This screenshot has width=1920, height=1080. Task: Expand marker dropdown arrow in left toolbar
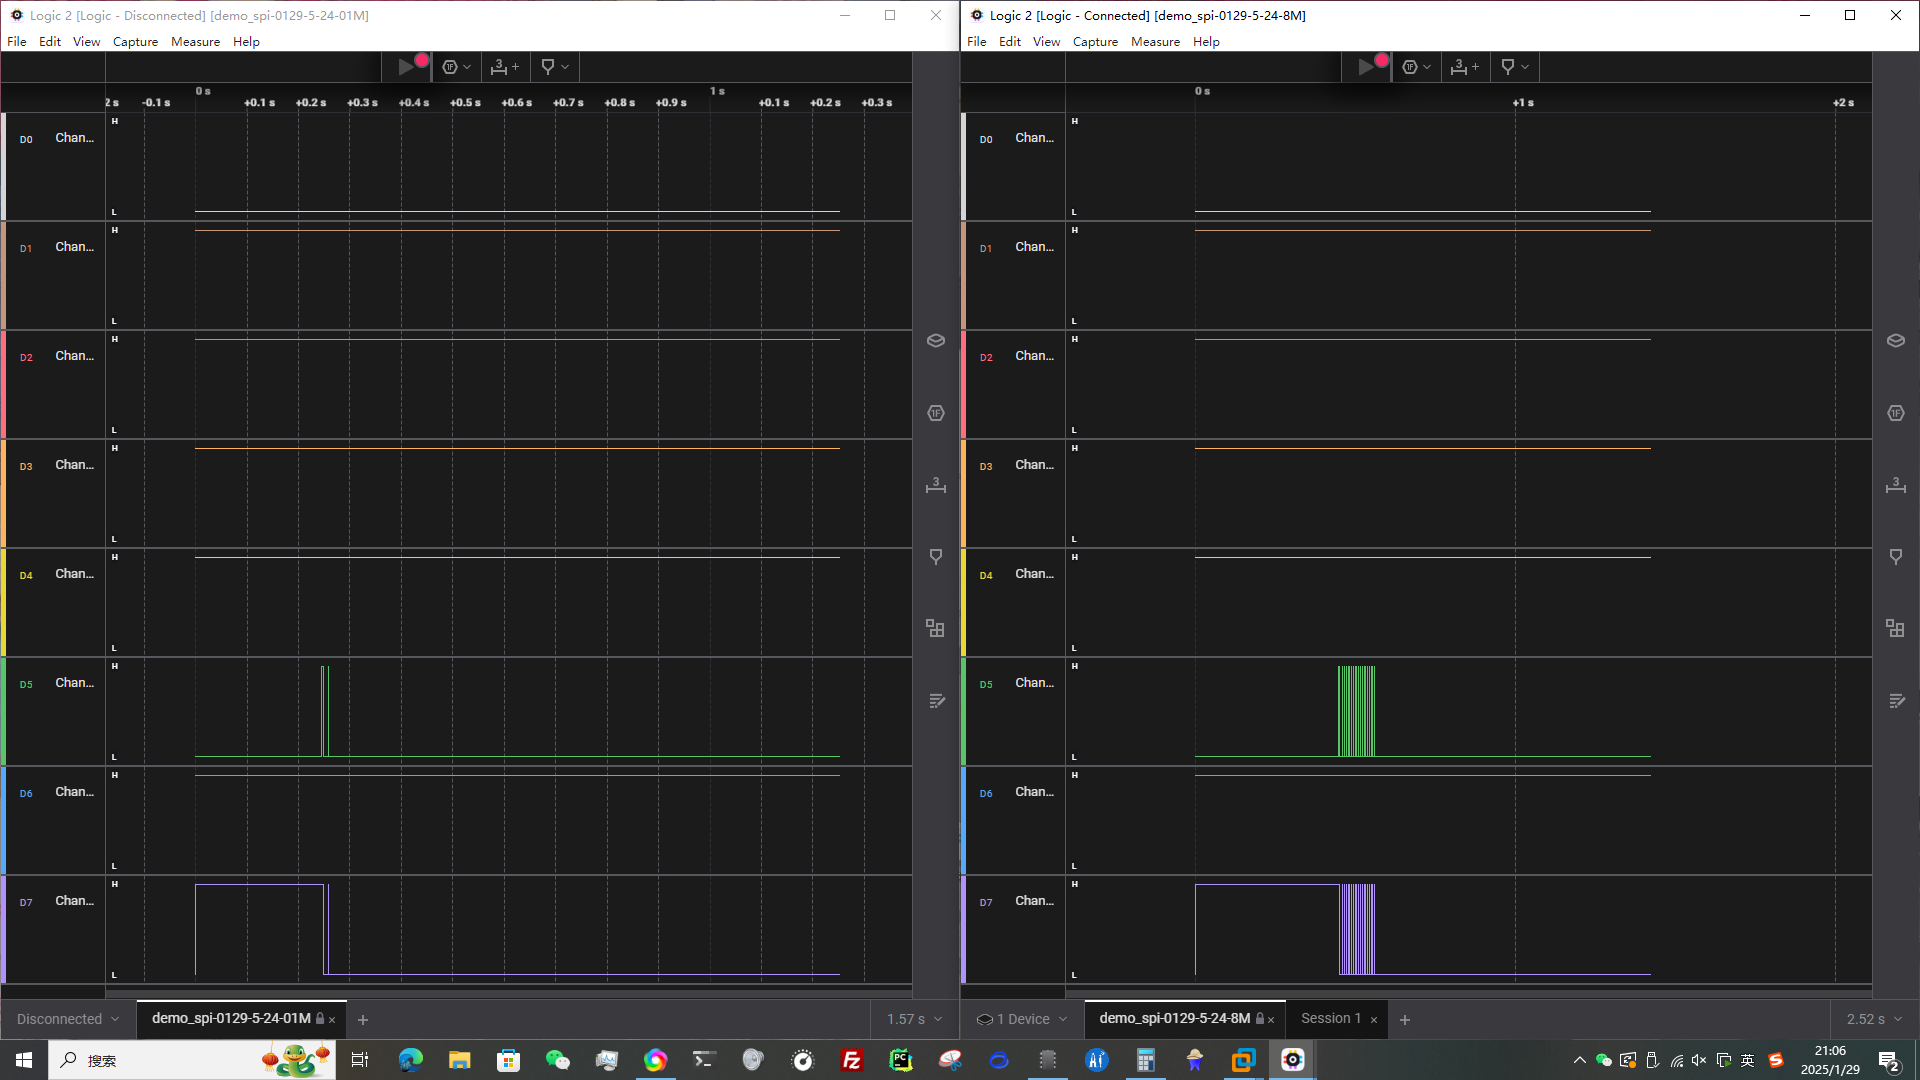tap(565, 67)
